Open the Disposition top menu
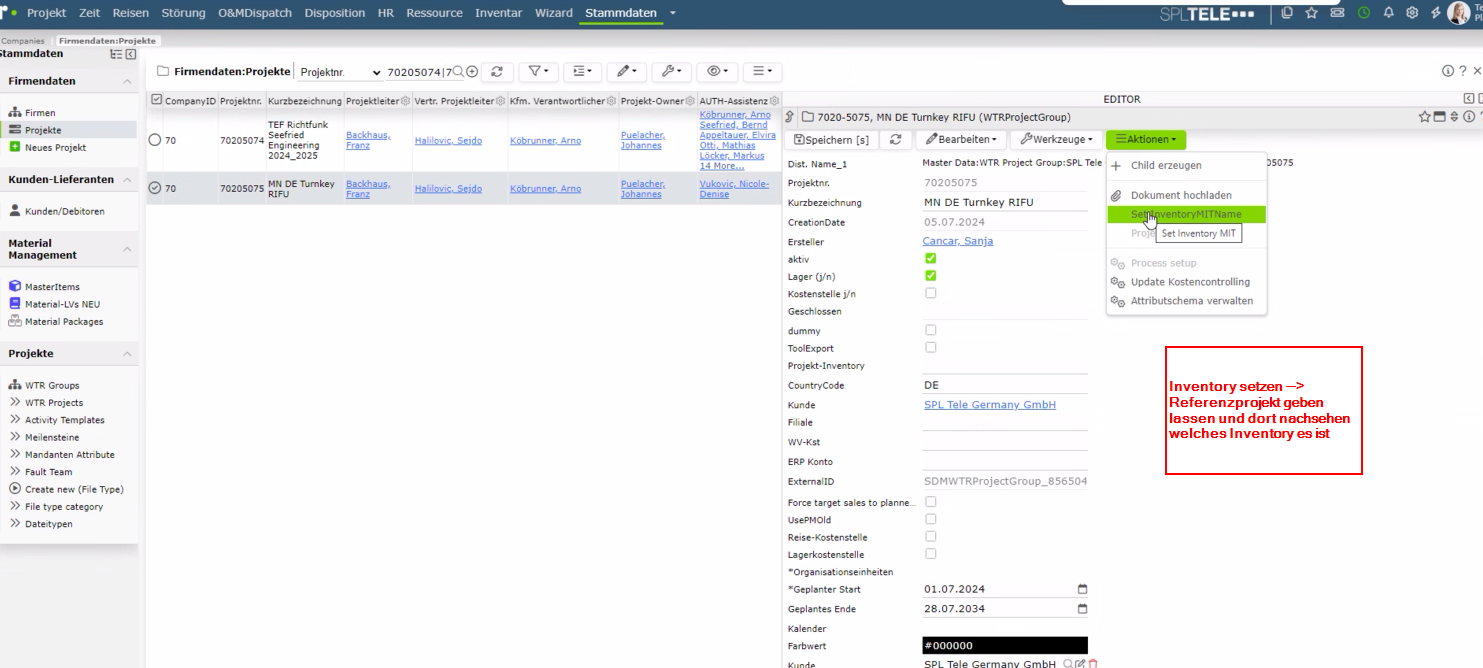The height and width of the screenshot is (668, 1483). tap(334, 13)
